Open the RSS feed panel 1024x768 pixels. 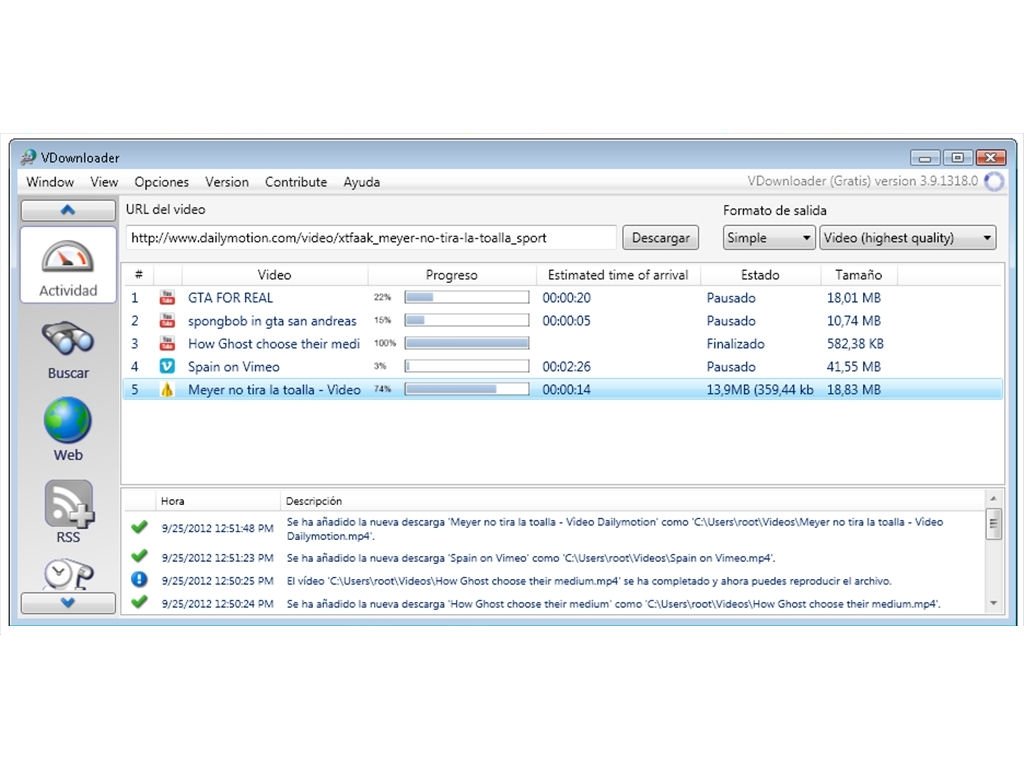[x=69, y=512]
